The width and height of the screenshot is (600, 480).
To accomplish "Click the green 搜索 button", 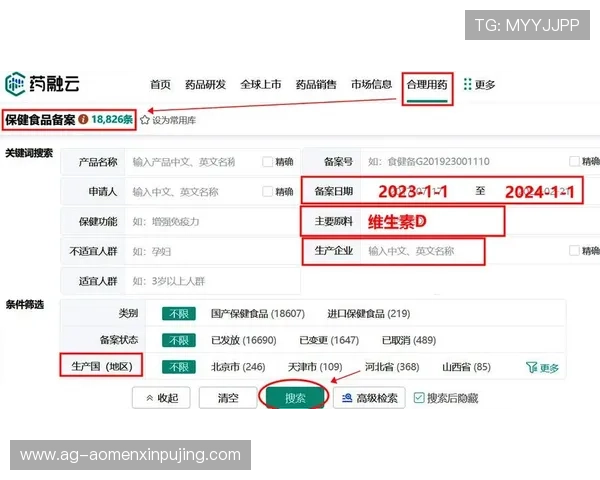I will pyautogui.click(x=295, y=398).
